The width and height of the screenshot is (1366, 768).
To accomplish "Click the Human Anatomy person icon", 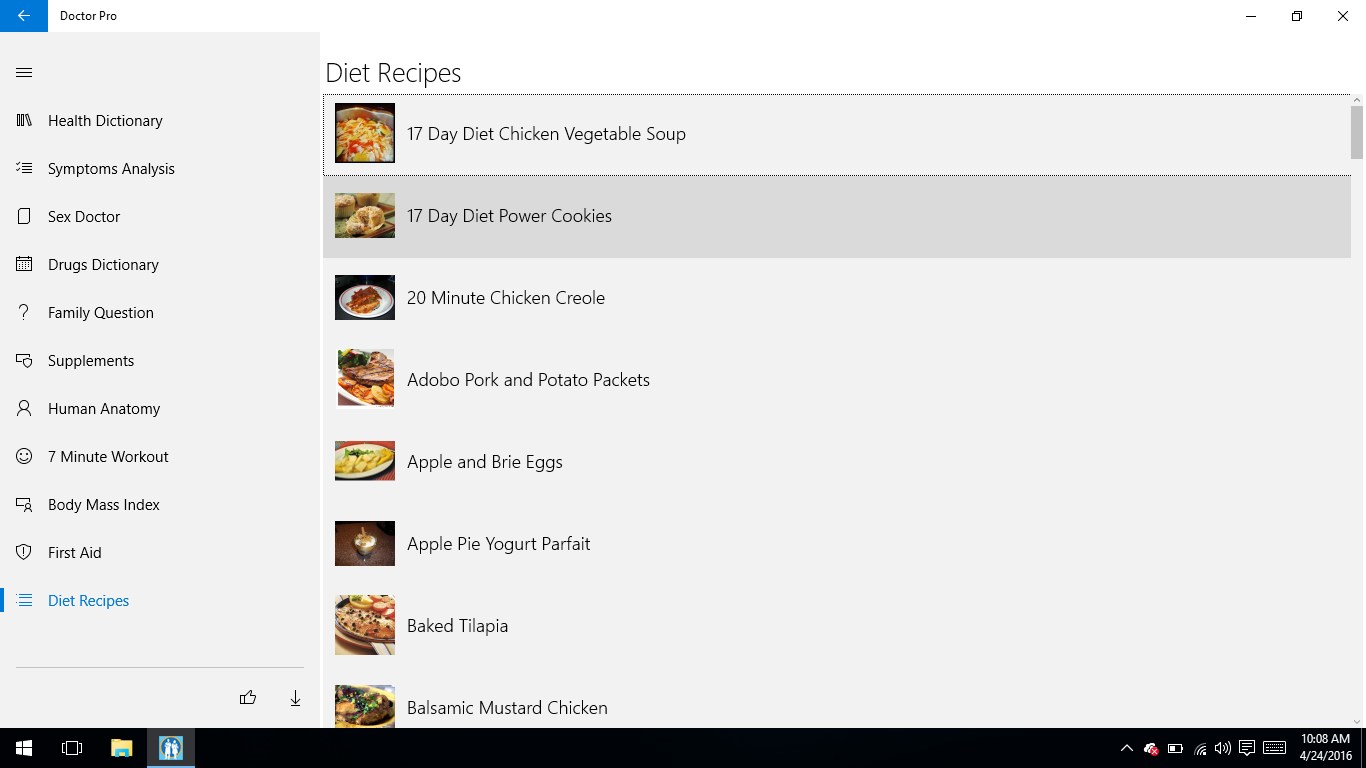I will (24, 408).
